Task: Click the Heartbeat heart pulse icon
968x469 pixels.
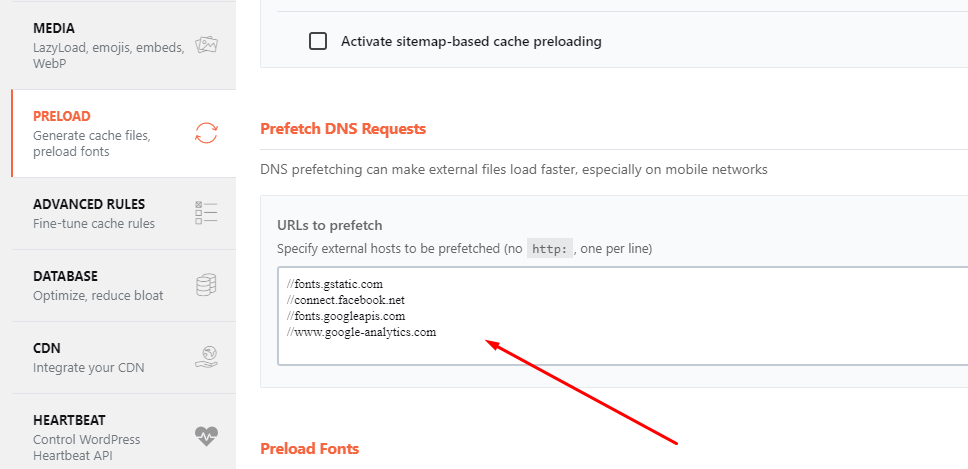Action: point(206,436)
